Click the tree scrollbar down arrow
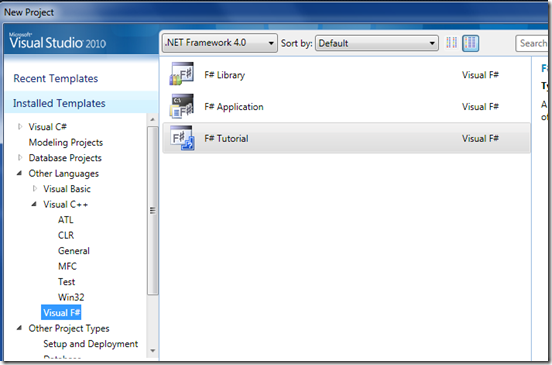 click(x=152, y=351)
